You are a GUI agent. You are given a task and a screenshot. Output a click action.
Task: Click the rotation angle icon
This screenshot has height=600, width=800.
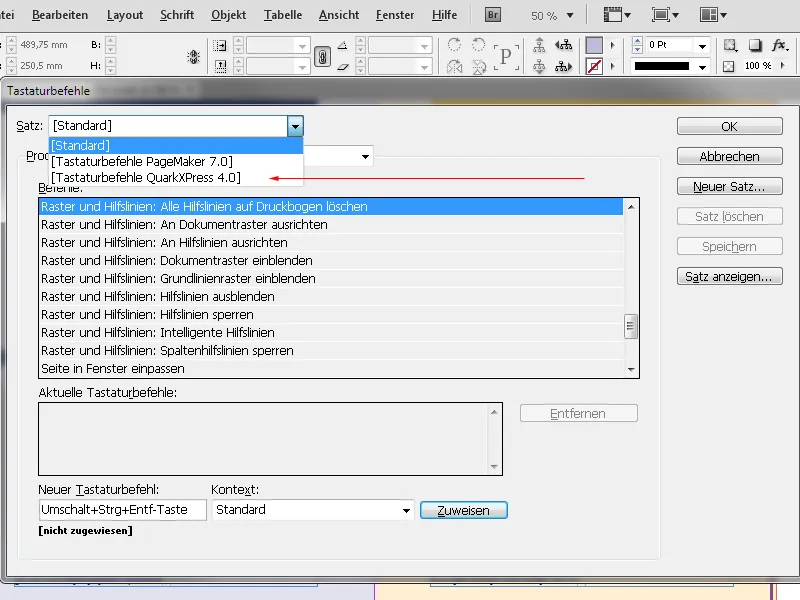[343, 45]
